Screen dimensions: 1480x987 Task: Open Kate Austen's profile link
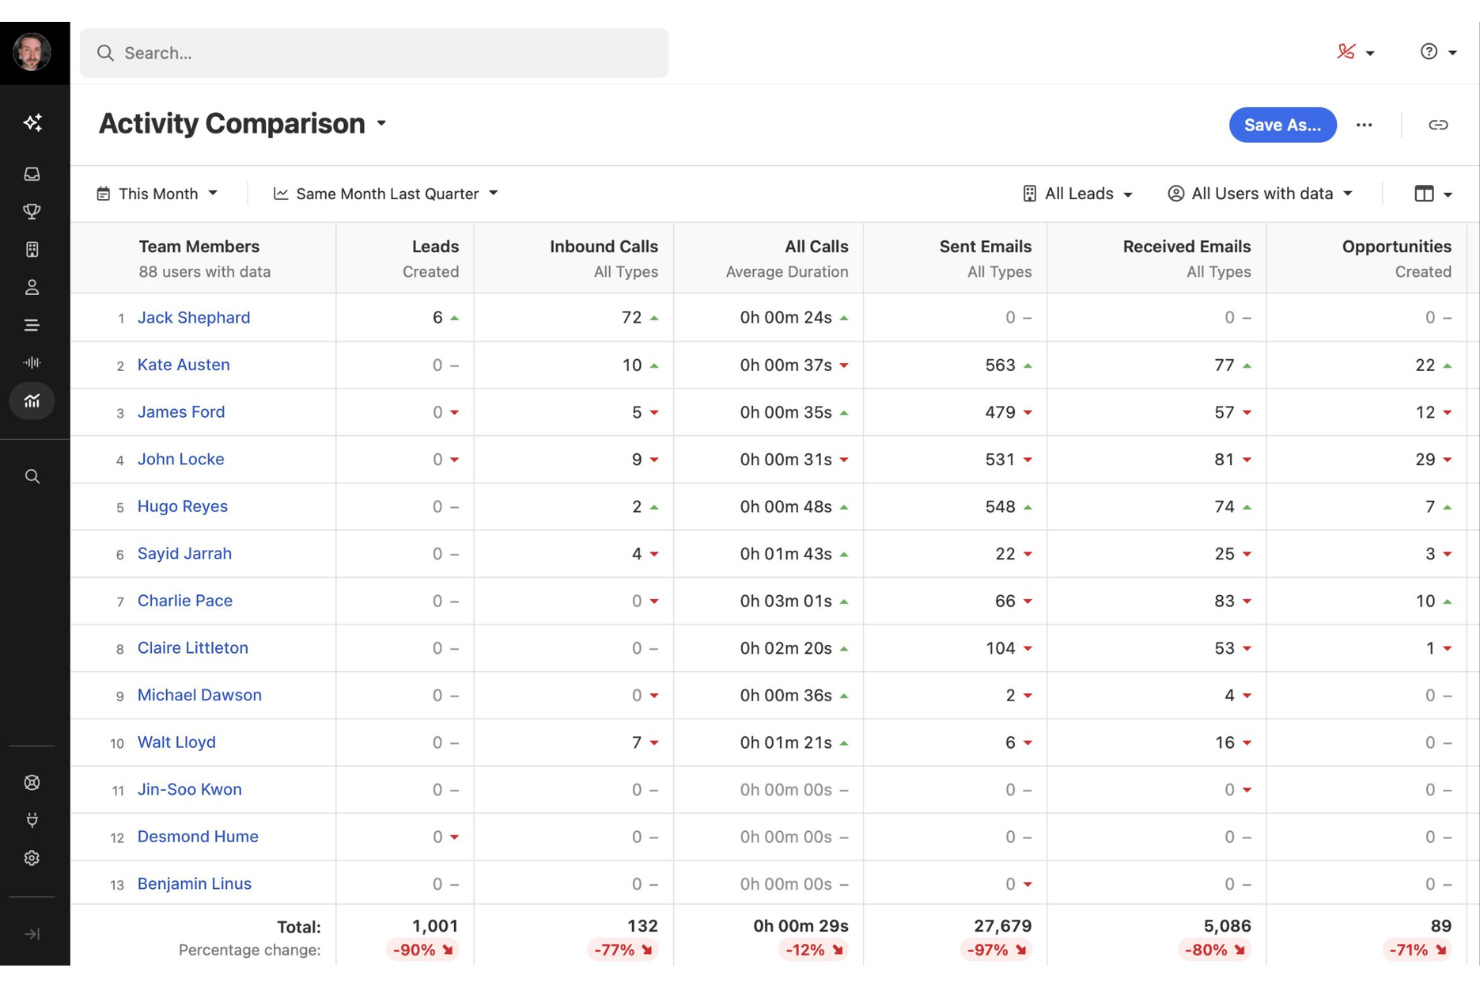(x=184, y=365)
